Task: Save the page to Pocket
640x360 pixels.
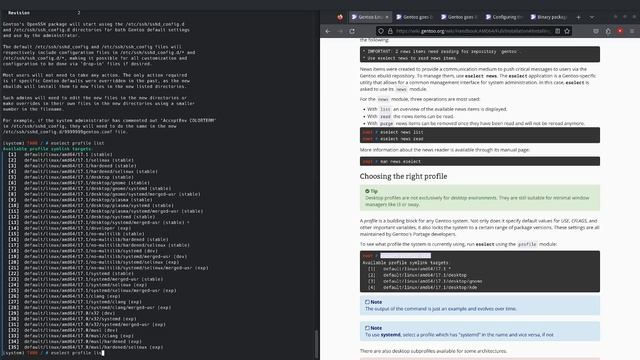Action: [x=596, y=31]
